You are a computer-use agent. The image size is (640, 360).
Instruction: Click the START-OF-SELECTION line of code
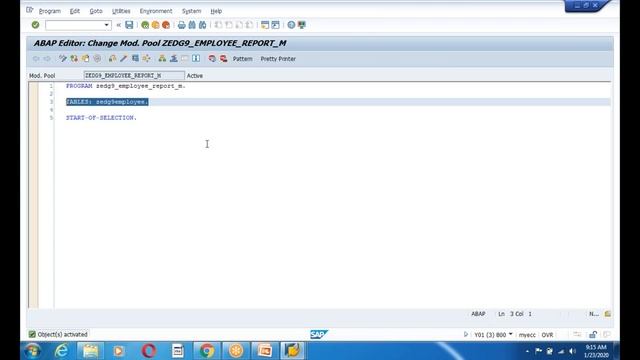[101, 118]
